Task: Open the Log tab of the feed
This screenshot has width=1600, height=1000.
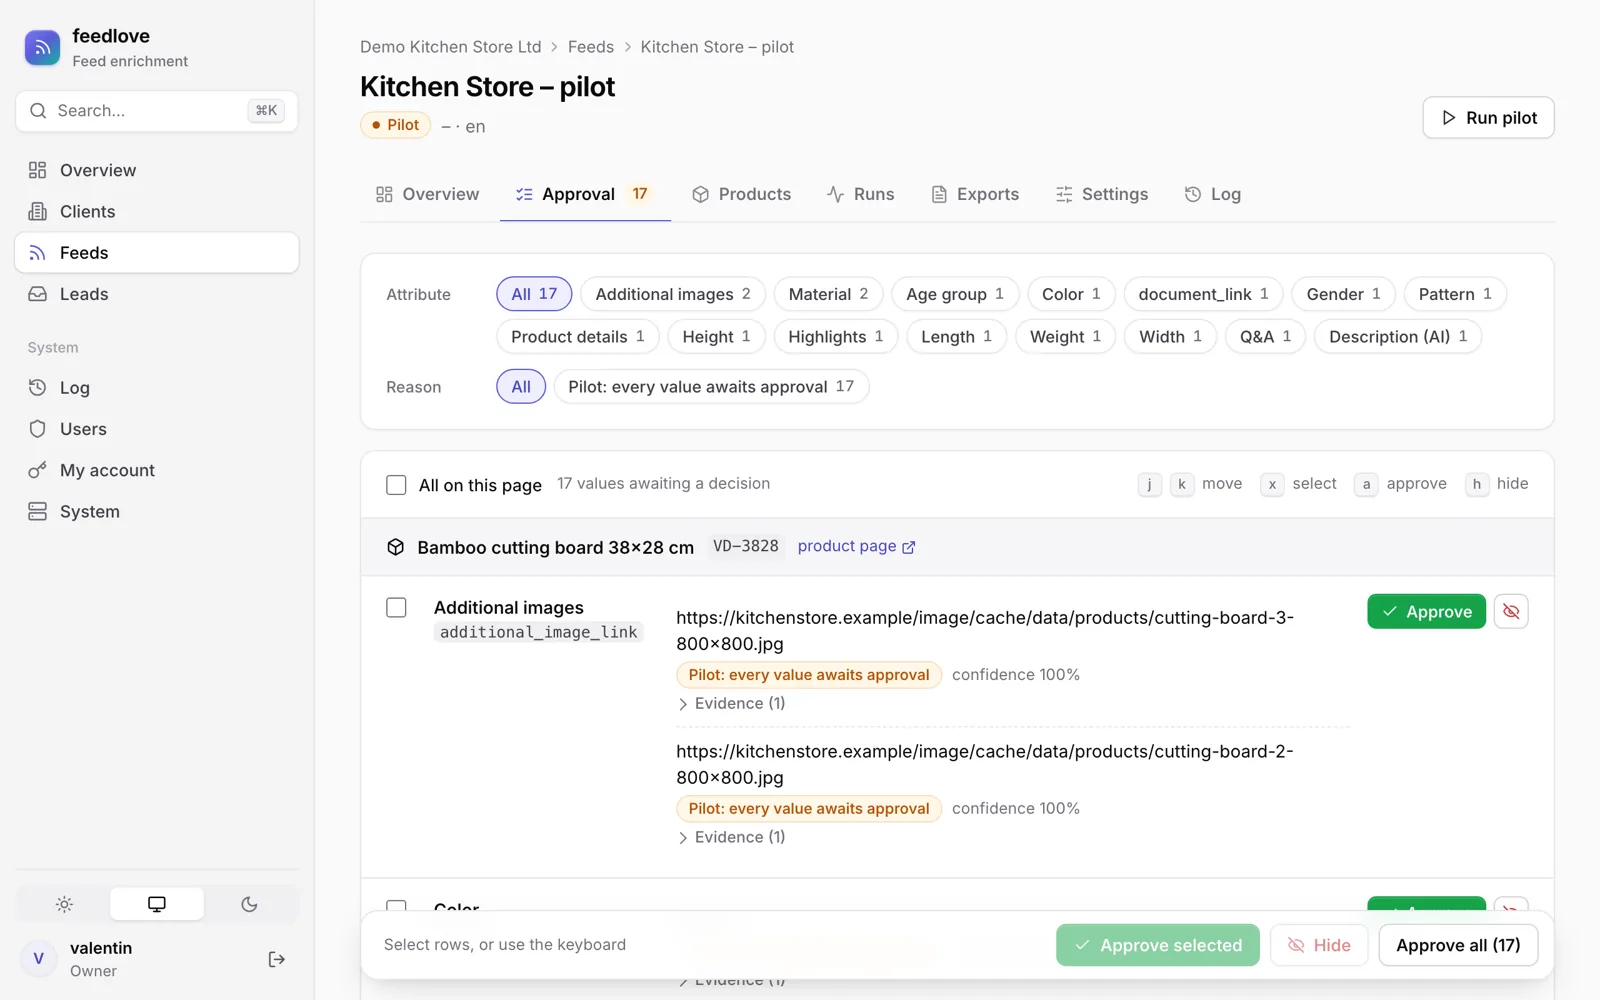Action: pyautogui.click(x=1213, y=194)
